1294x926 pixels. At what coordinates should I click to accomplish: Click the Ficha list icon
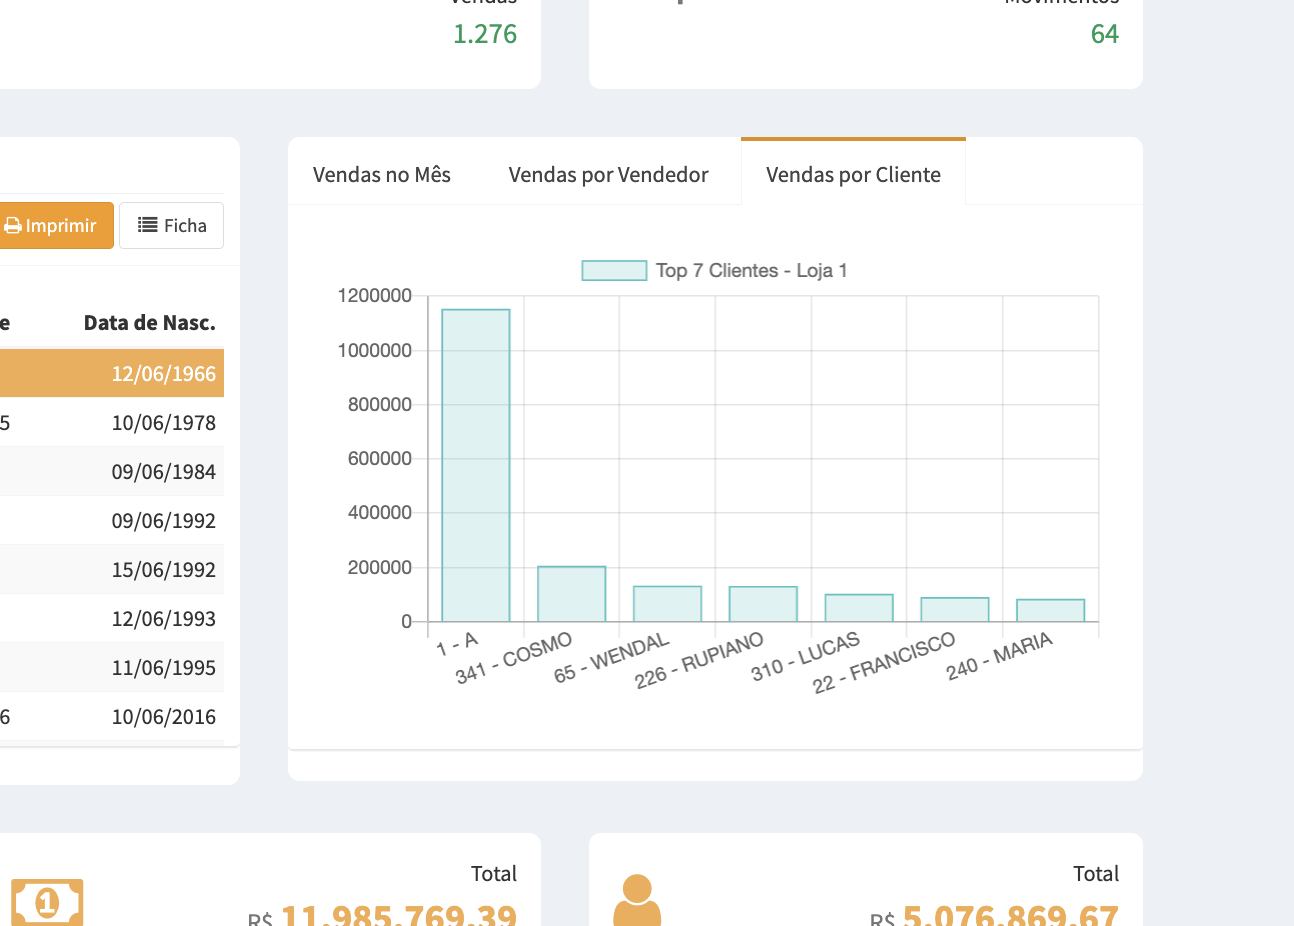coord(147,225)
